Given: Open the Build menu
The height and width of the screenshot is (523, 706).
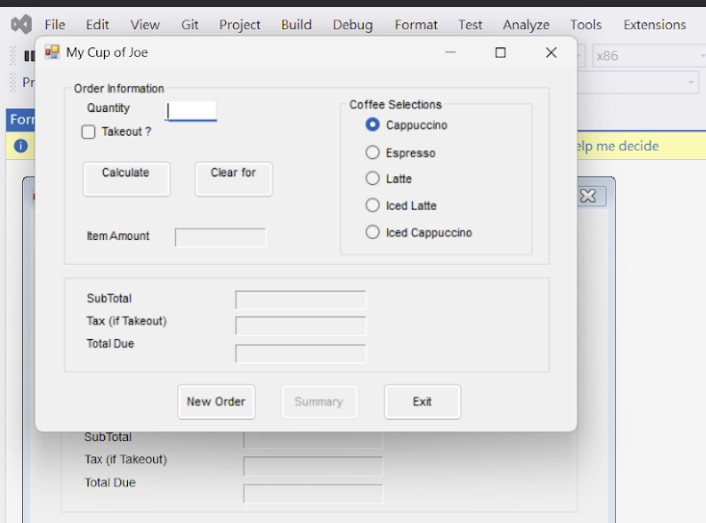Looking at the screenshot, I should [x=296, y=25].
